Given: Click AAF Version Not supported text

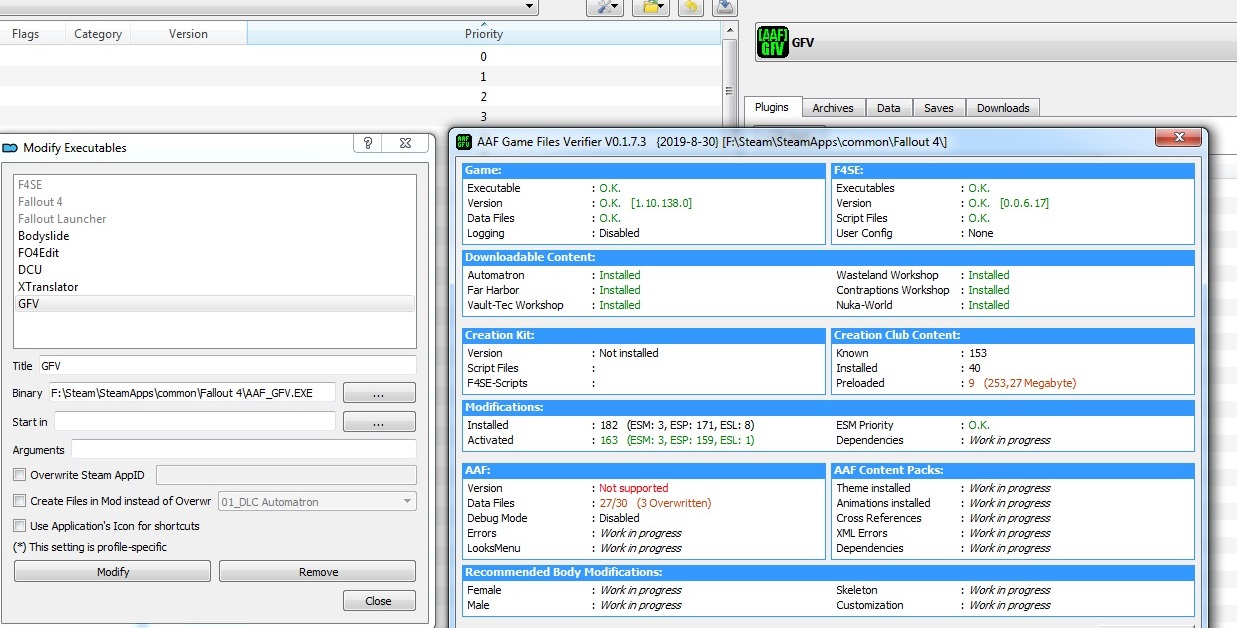Looking at the screenshot, I should (634, 488).
